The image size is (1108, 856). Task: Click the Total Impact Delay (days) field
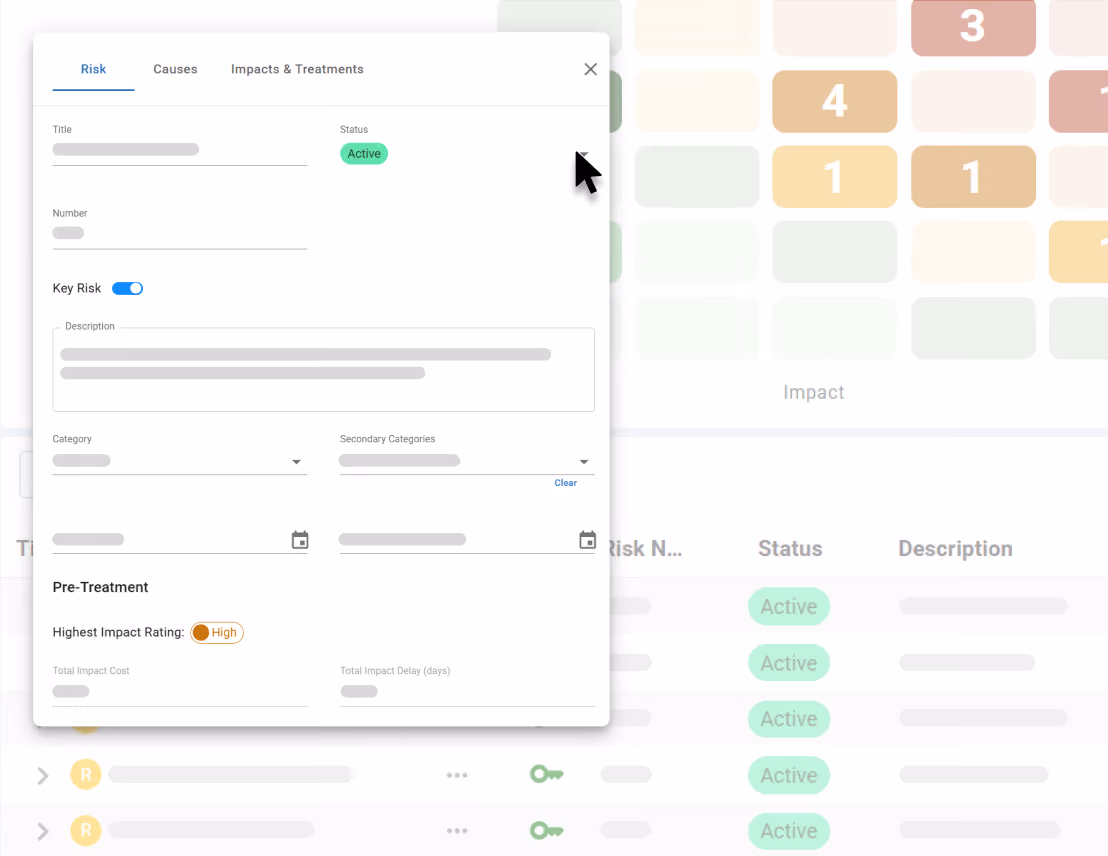click(467, 691)
